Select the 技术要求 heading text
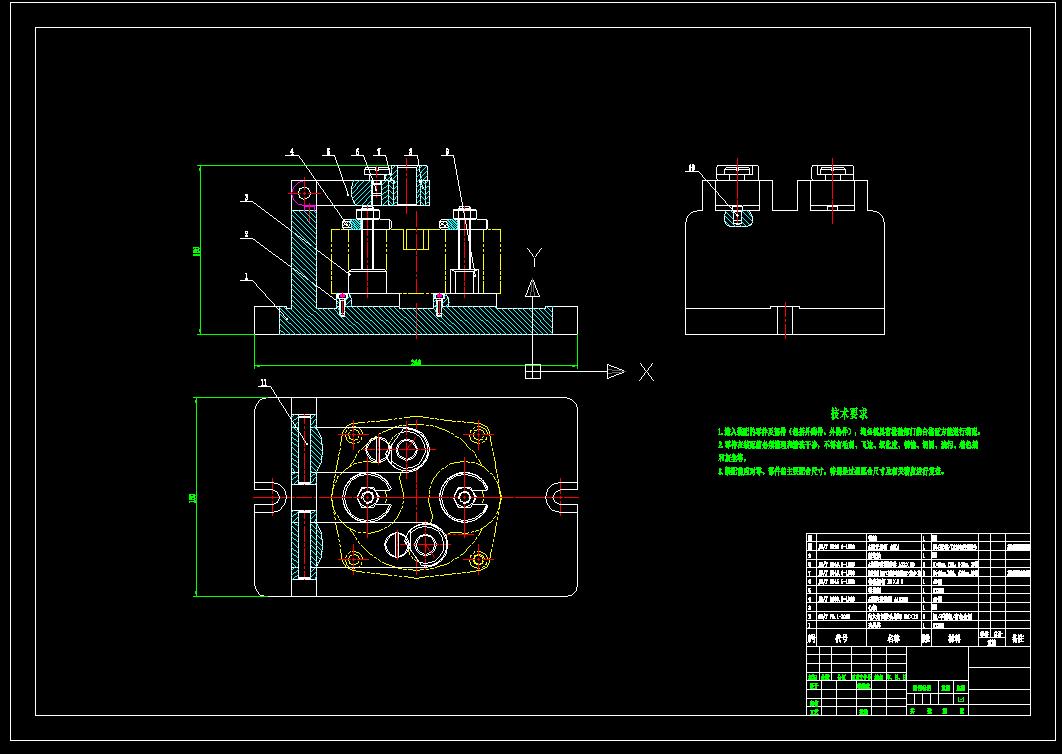 point(849,413)
